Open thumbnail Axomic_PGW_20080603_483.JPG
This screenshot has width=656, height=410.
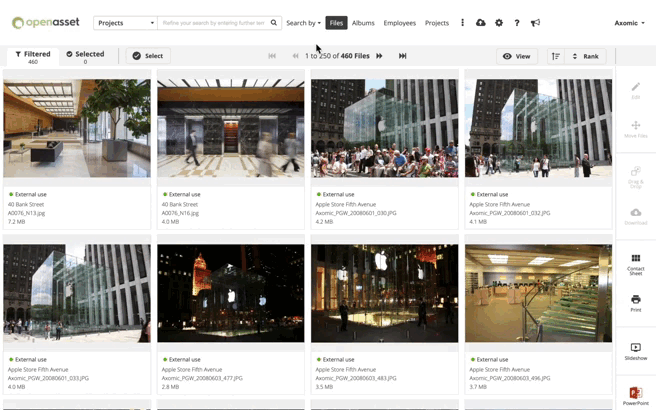click(x=384, y=293)
